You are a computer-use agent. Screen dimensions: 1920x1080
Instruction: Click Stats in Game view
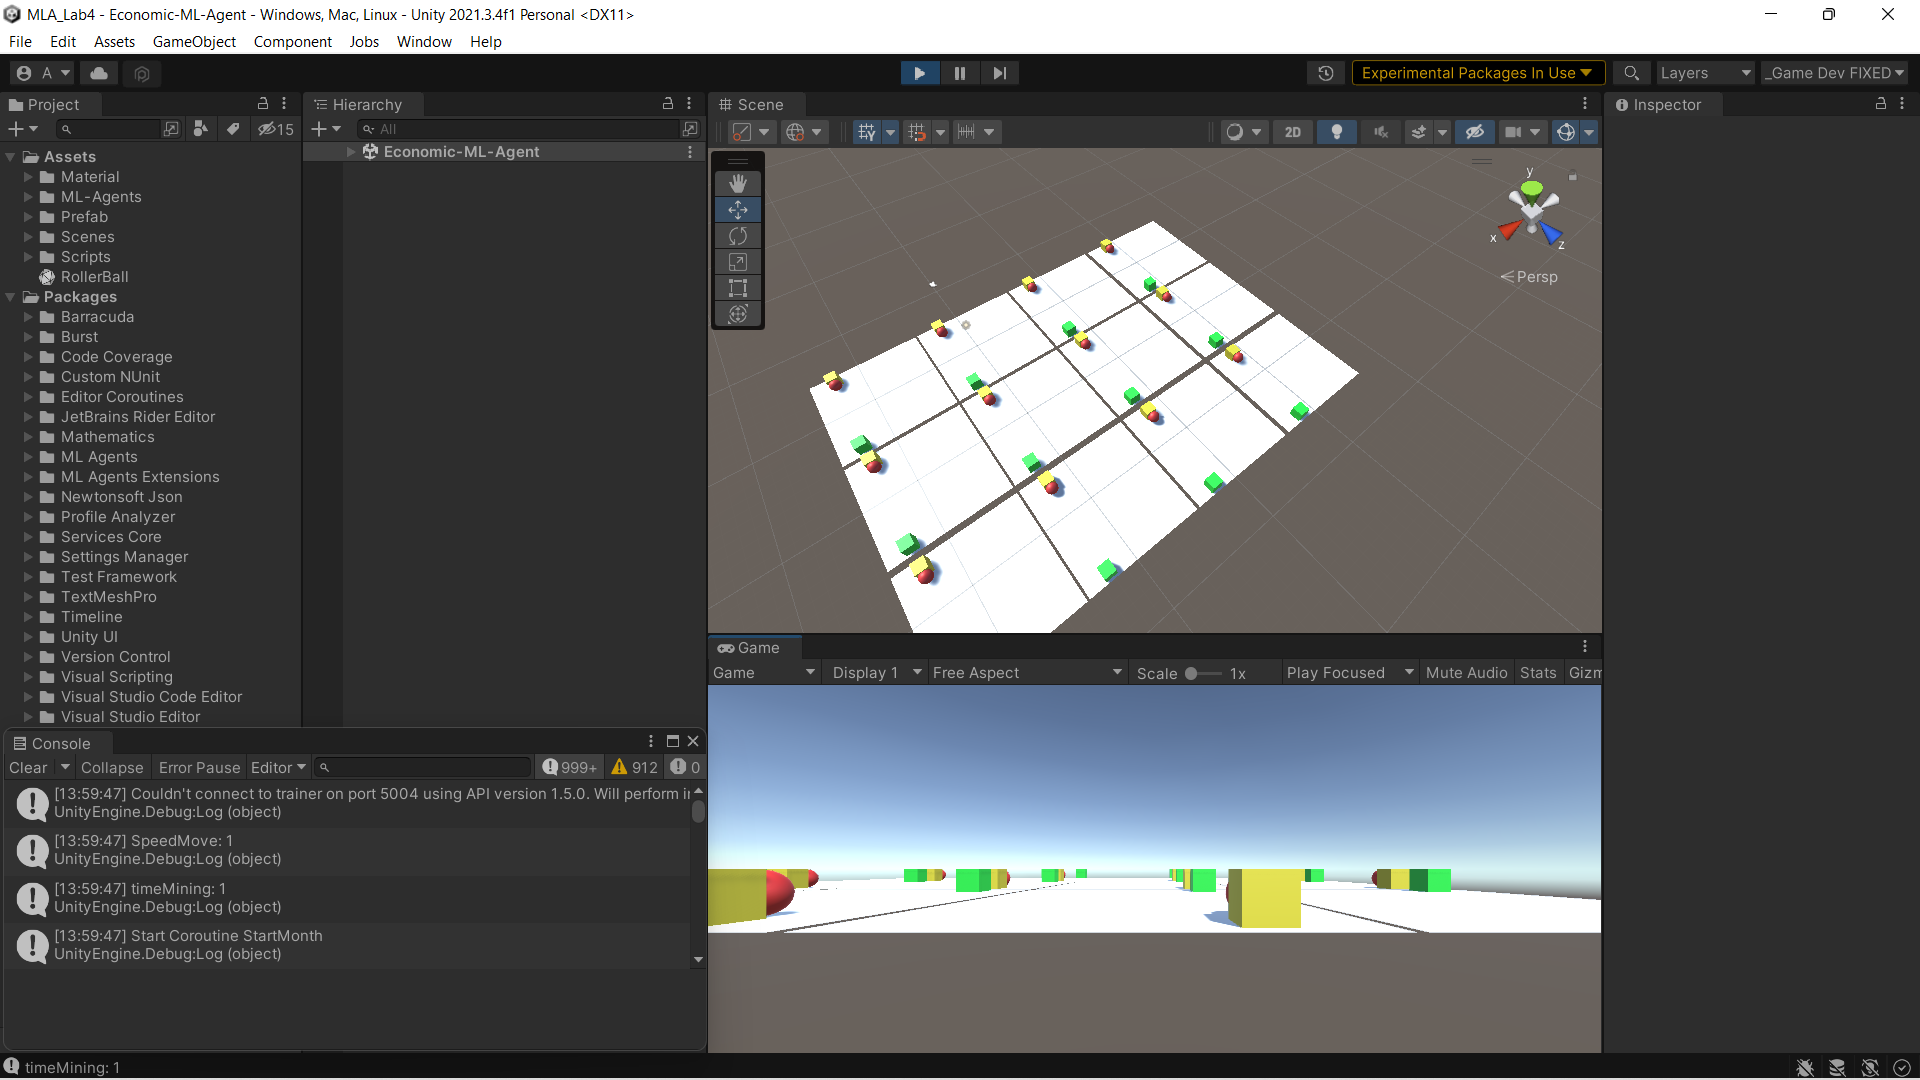1538,673
